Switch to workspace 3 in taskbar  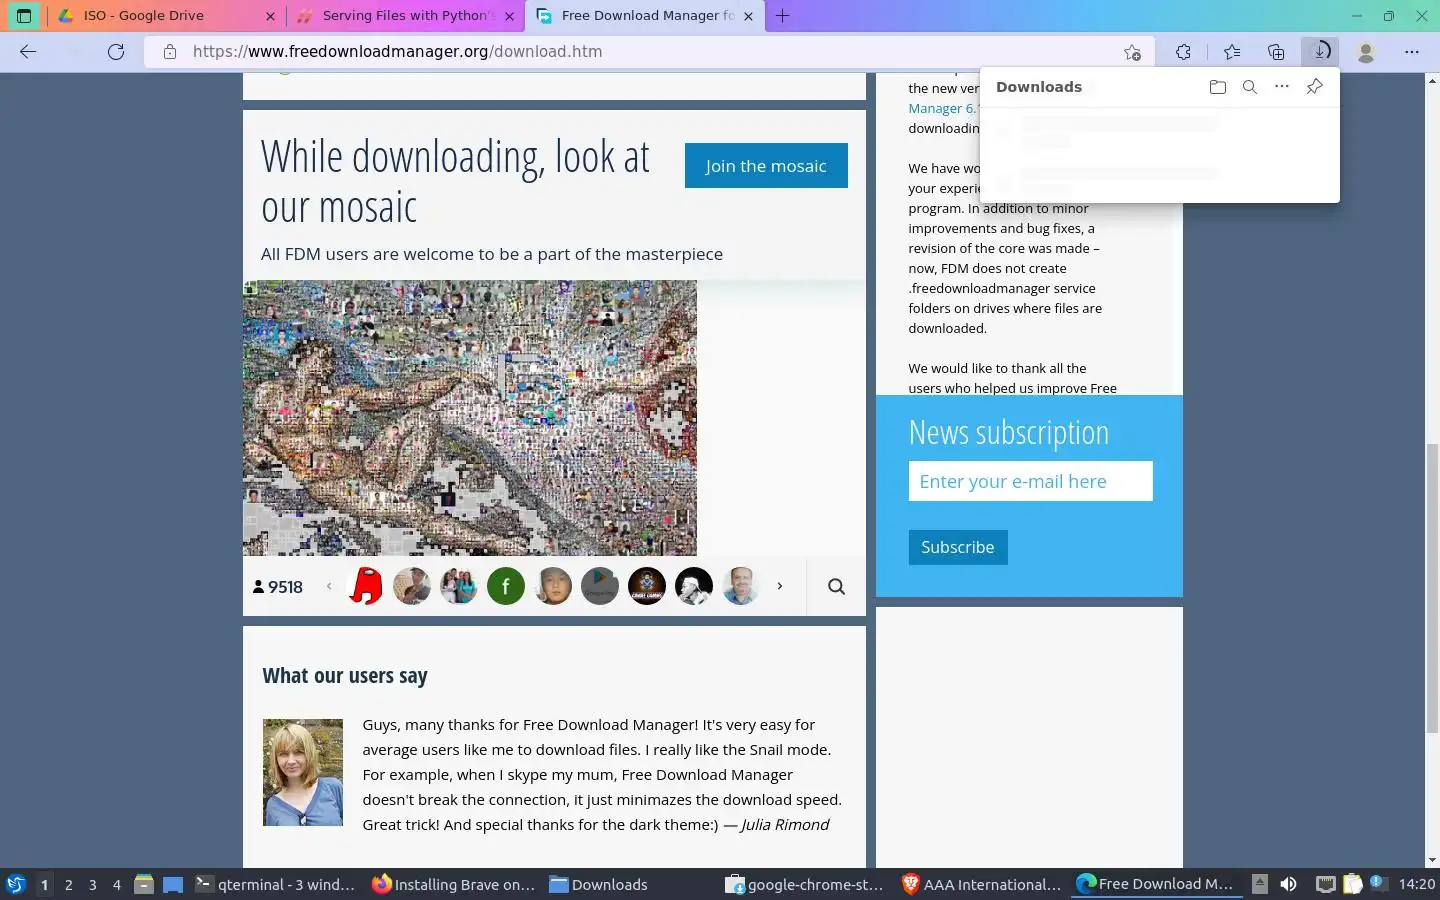93,885
